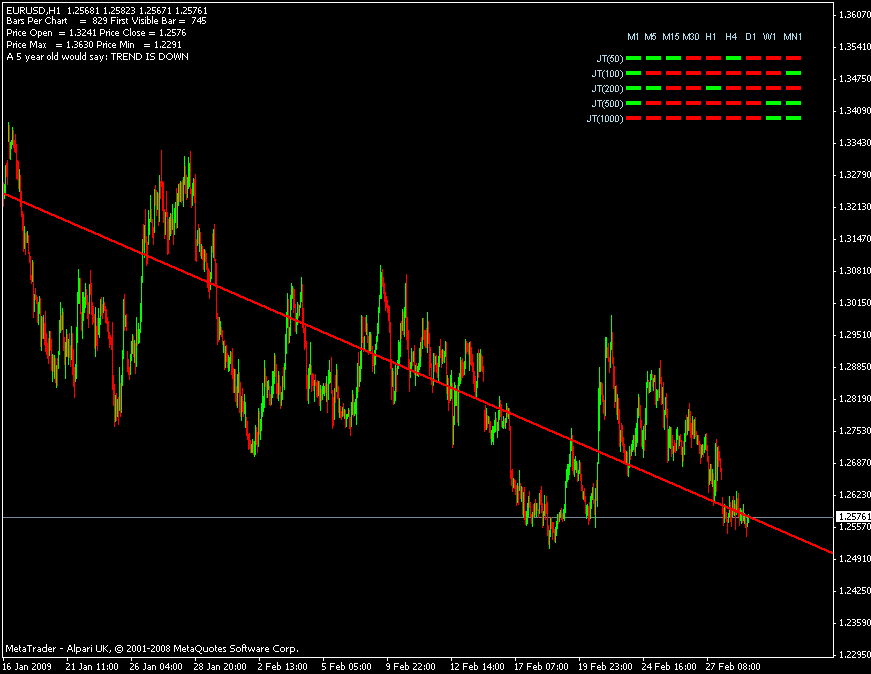Click the D1 timeframe column header

(750, 37)
